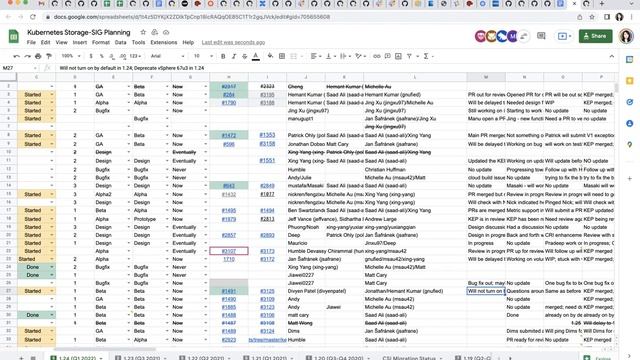
Task: Check the cloud save status icon
Action: coord(166,32)
